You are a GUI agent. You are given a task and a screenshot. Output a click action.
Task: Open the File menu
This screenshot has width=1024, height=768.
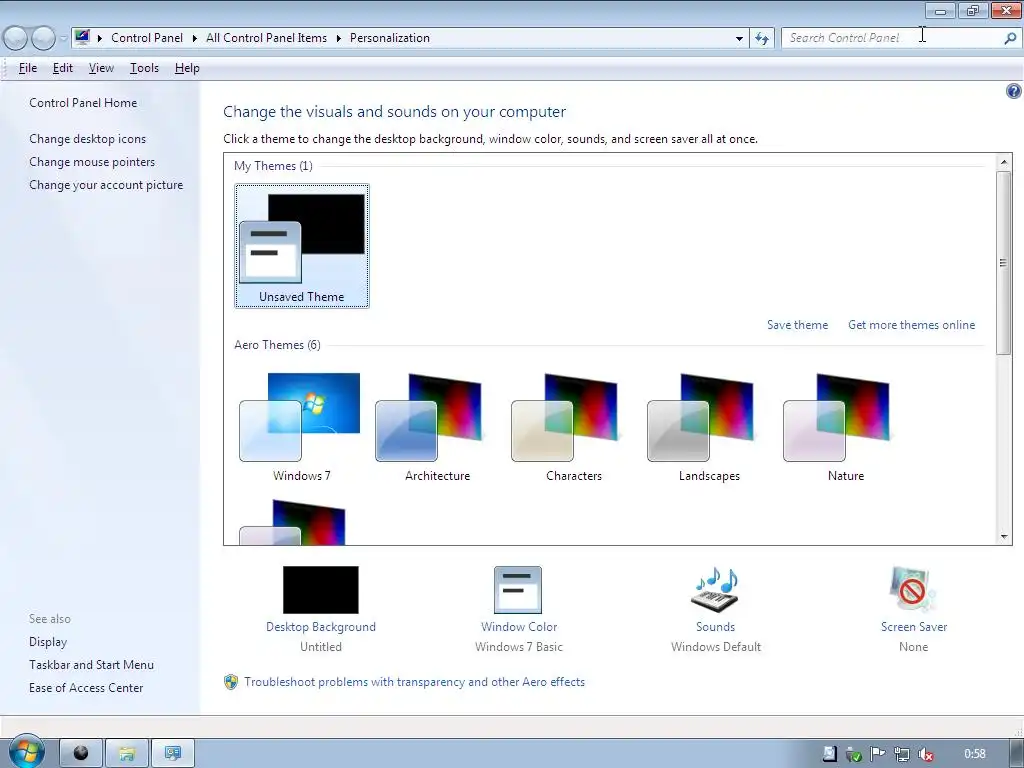tap(27, 68)
